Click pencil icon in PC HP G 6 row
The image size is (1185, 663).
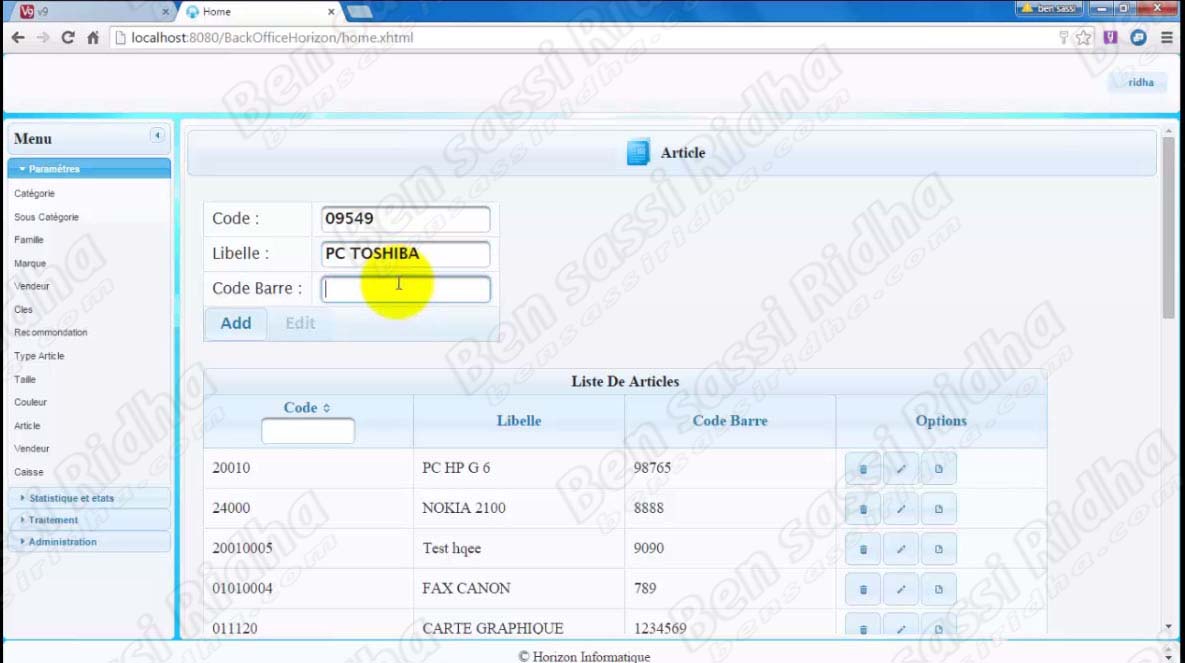(900, 468)
